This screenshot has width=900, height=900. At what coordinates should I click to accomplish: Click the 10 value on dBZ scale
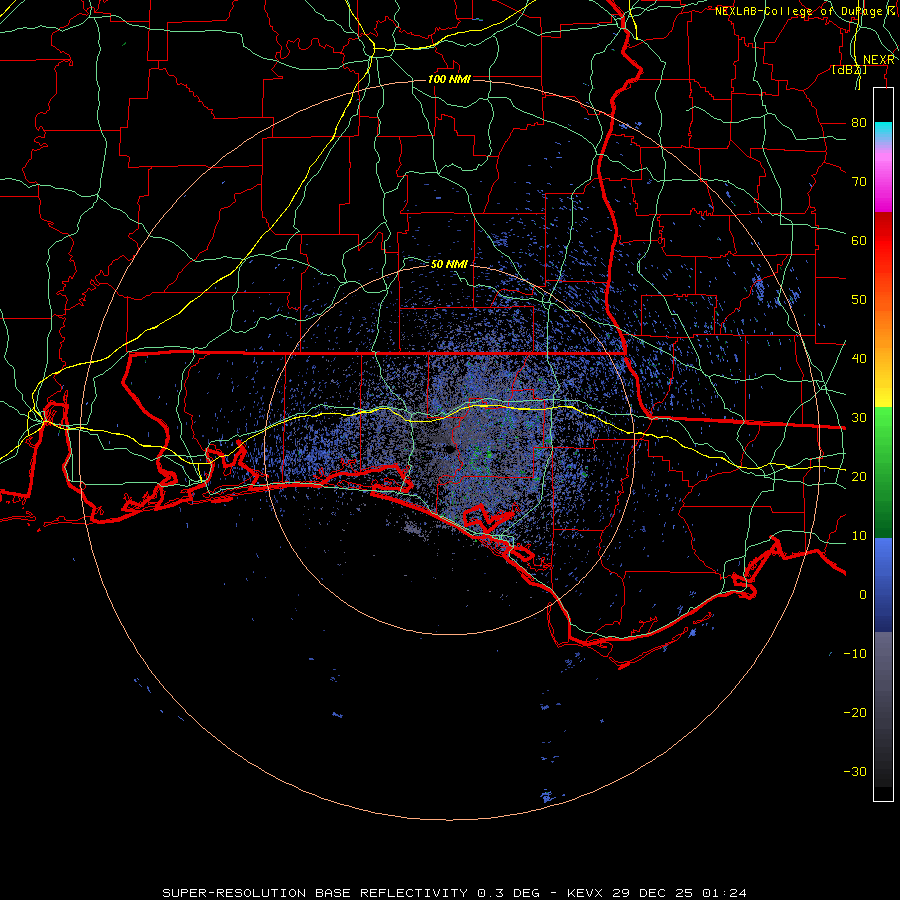[859, 536]
